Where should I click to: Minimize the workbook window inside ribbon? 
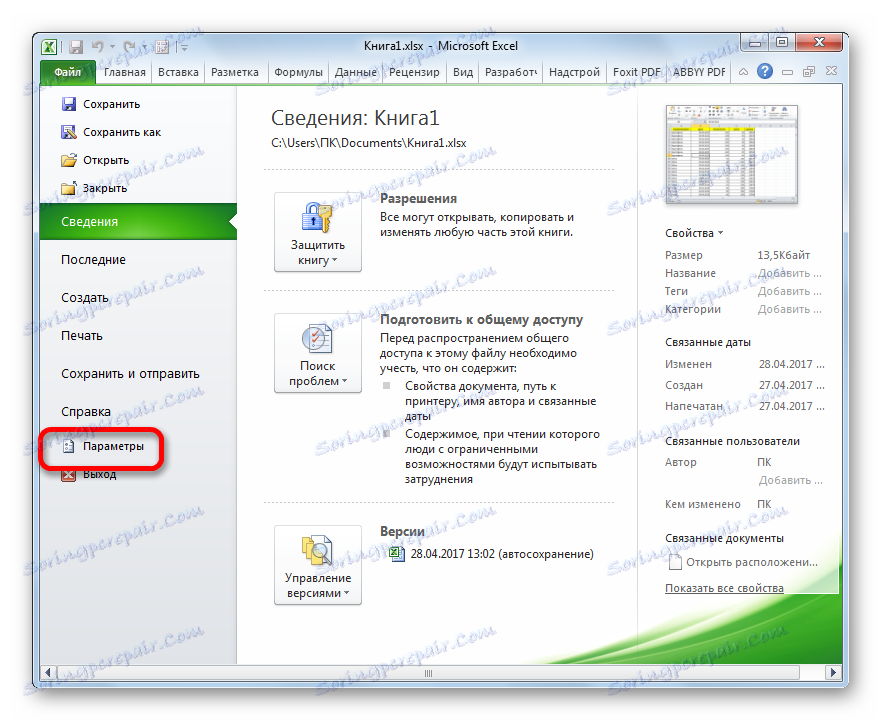coord(788,72)
